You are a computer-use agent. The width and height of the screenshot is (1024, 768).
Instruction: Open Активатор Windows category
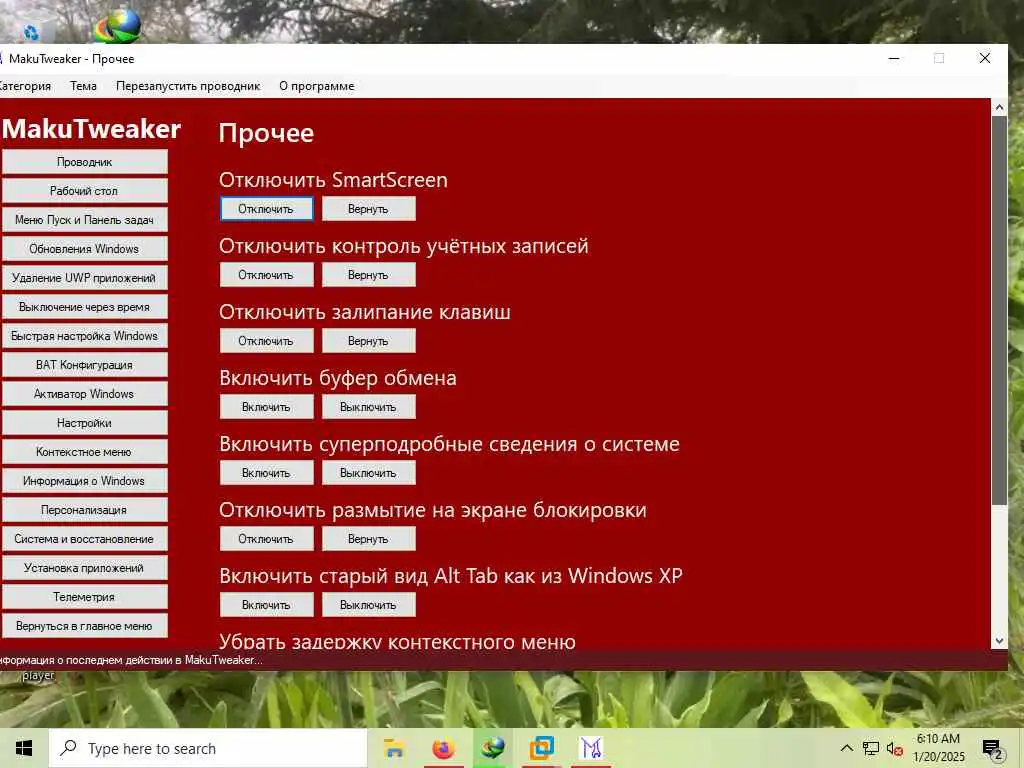pyautogui.click(x=85, y=394)
